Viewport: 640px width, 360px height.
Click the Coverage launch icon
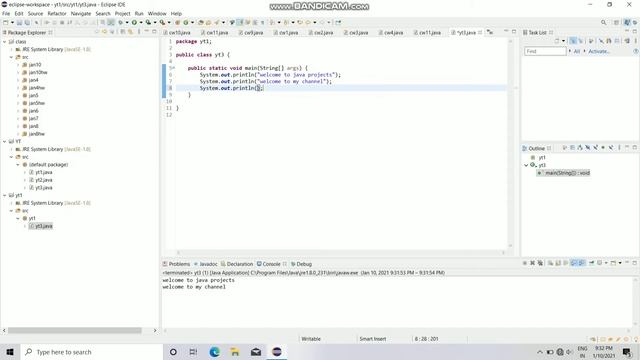tap(148, 22)
